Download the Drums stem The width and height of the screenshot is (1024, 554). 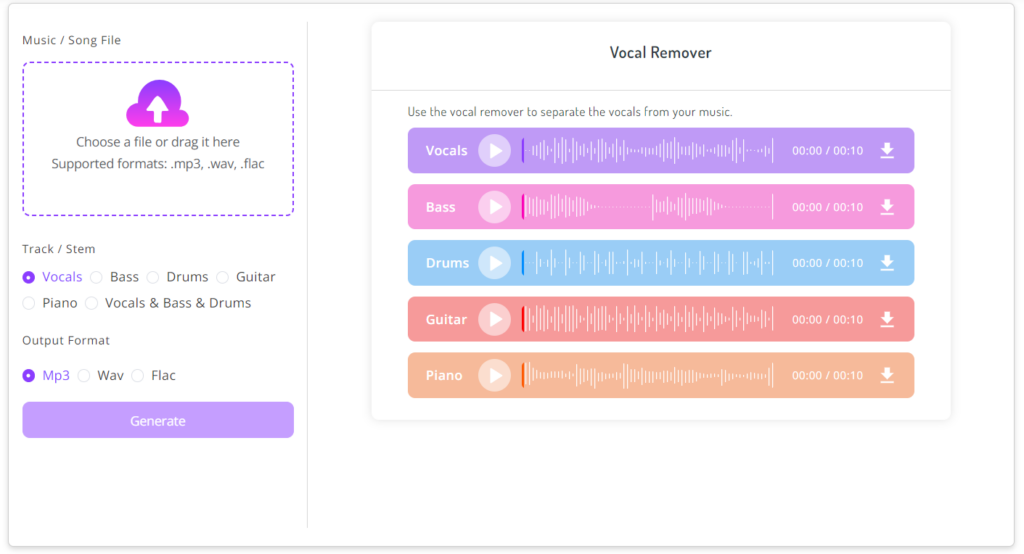coord(886,263)
